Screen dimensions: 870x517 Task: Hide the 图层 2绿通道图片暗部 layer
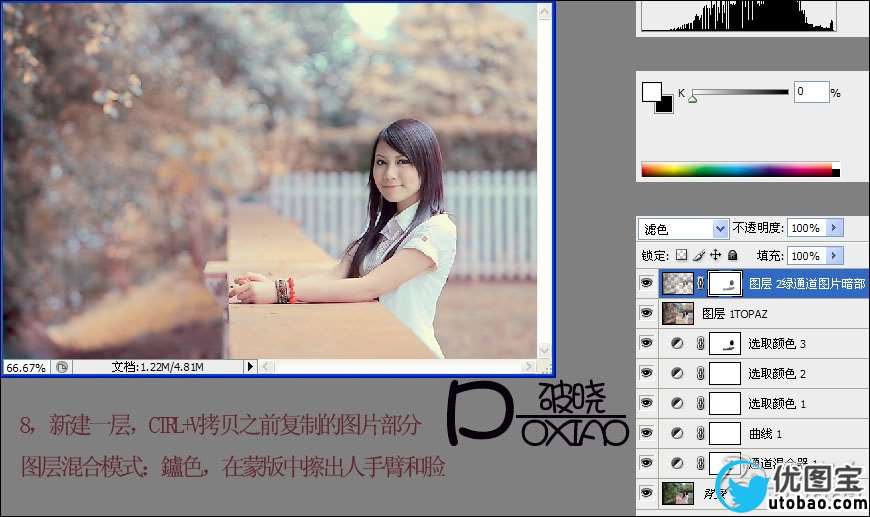tap(646, 283)
